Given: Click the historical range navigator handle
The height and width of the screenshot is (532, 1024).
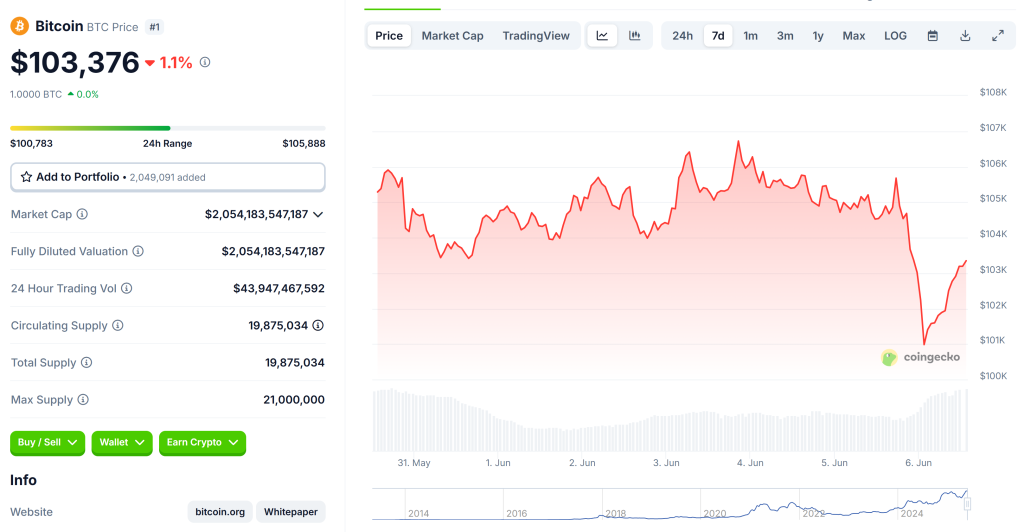Looking at the screenshot, I should 967,504.
